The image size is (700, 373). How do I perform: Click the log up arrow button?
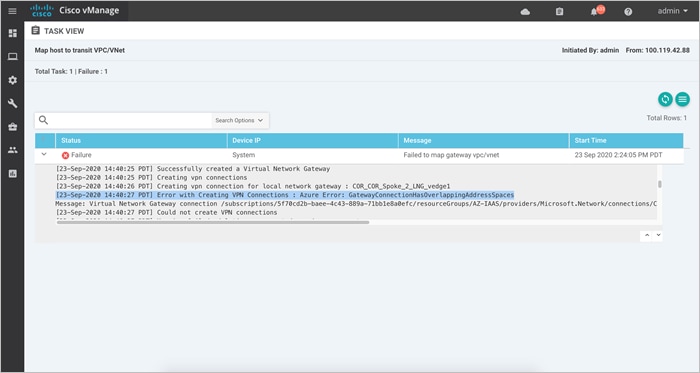646,235
